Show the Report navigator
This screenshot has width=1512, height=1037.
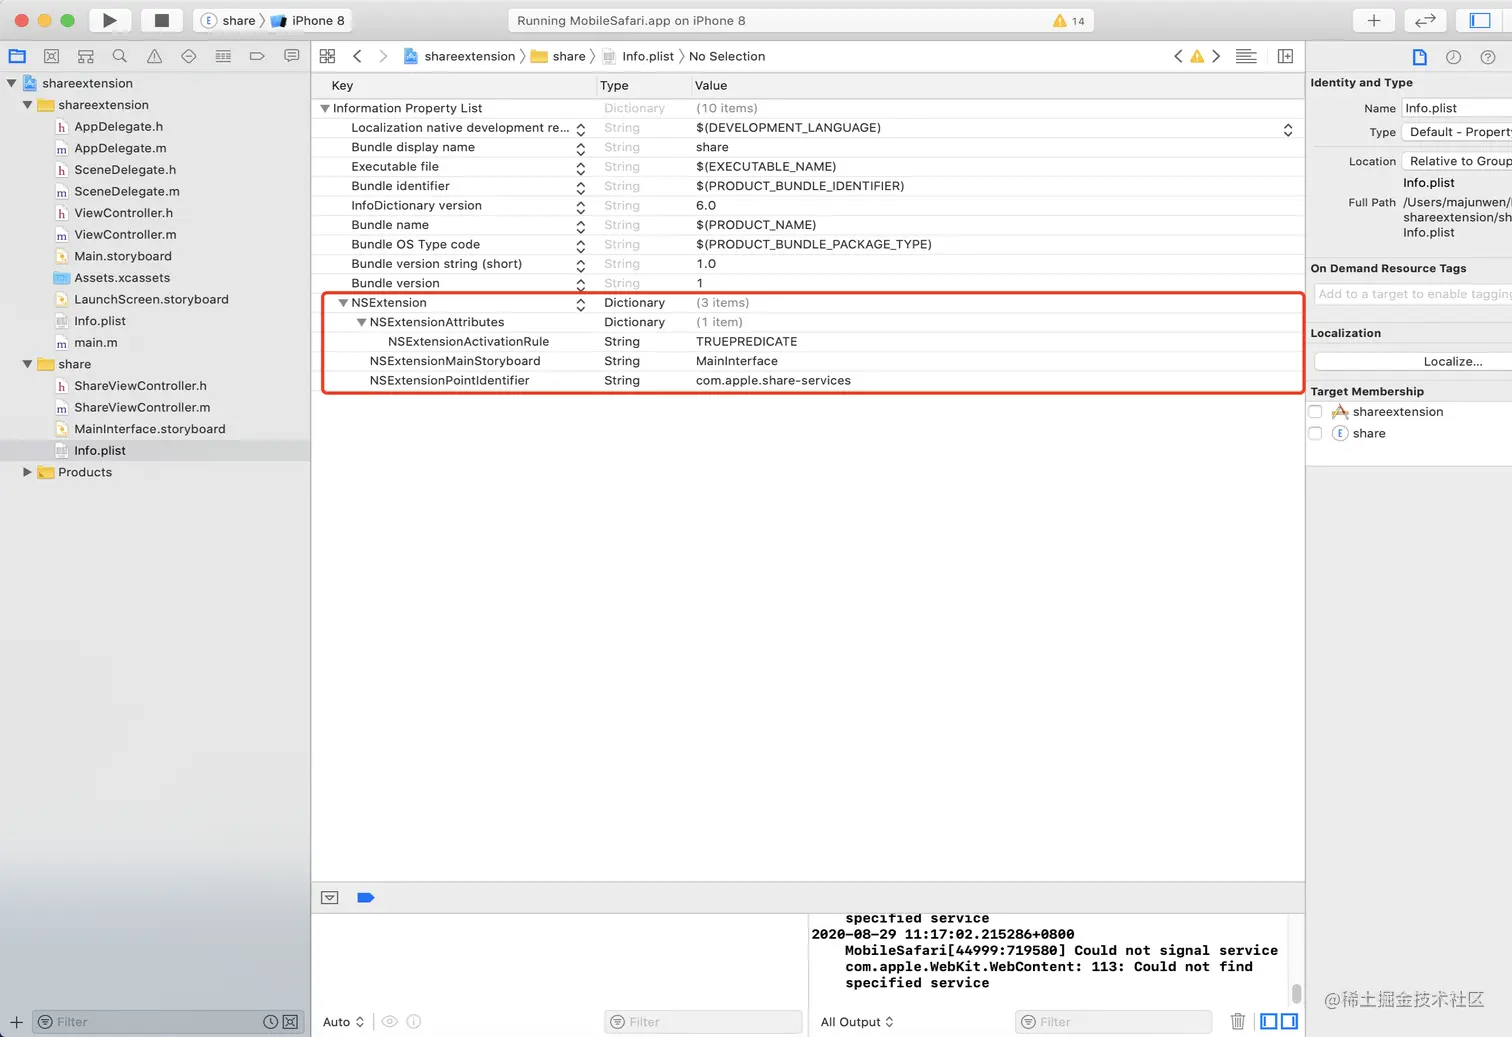pyautogui.click(x=291, y=56)
